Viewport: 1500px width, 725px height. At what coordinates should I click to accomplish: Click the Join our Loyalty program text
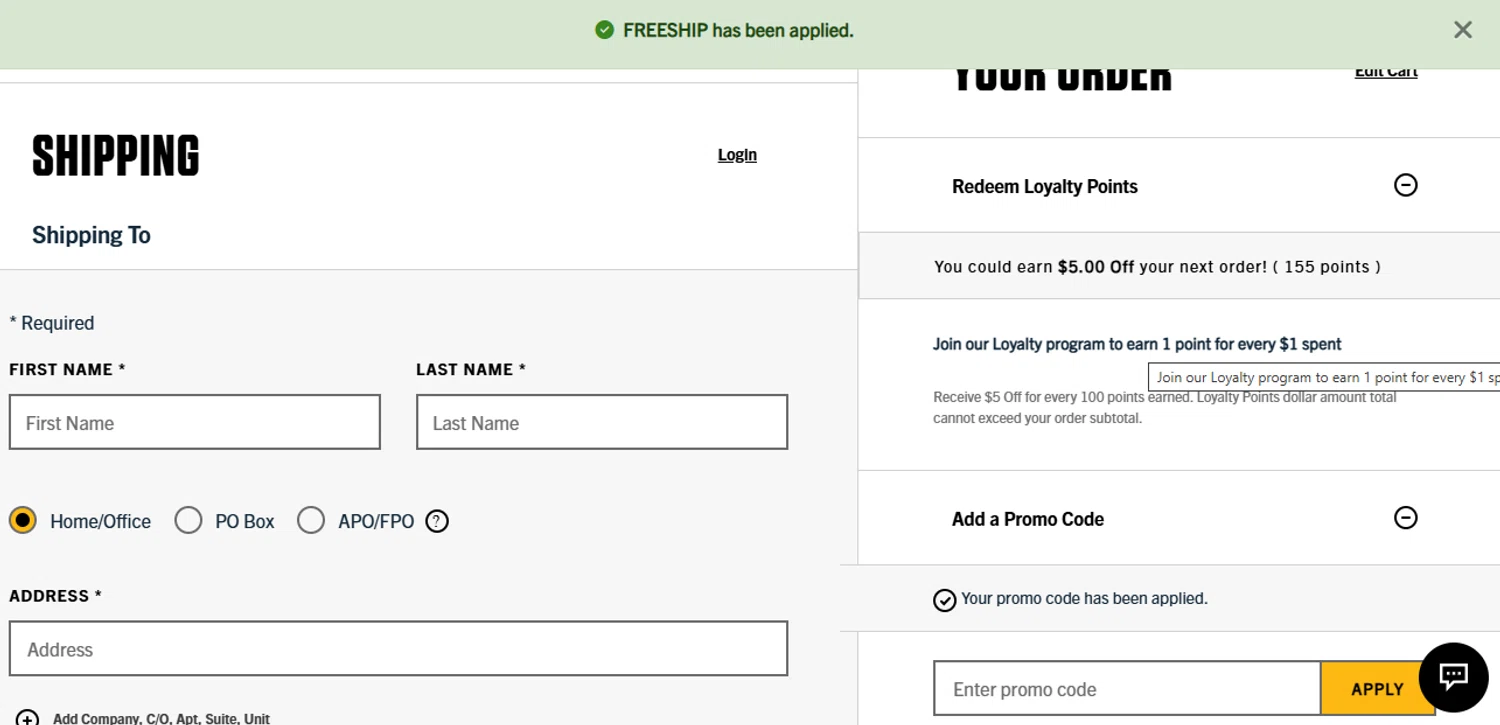pyautogui.click(x=1137, y=344)
